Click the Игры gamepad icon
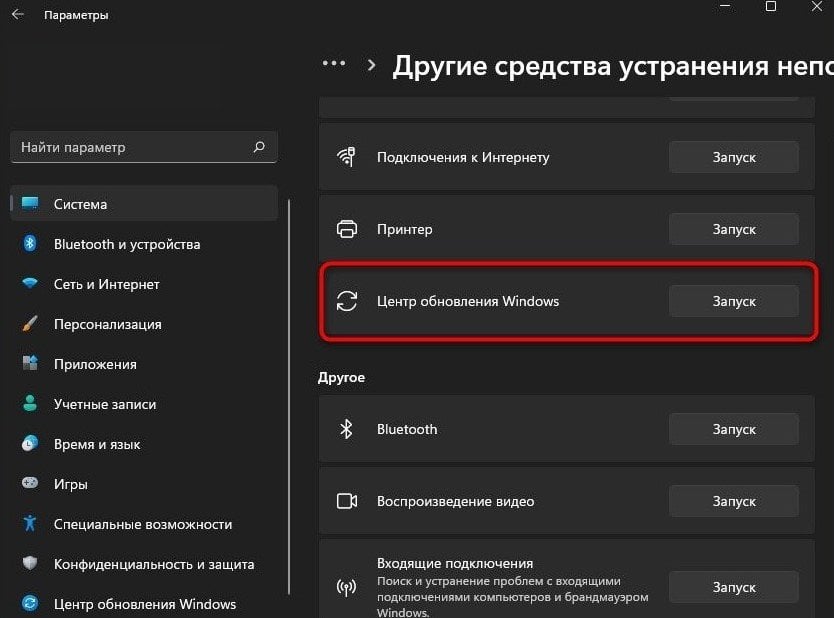Image resolution: width=834 pixels, height=618 pixels. pos(30,483)
